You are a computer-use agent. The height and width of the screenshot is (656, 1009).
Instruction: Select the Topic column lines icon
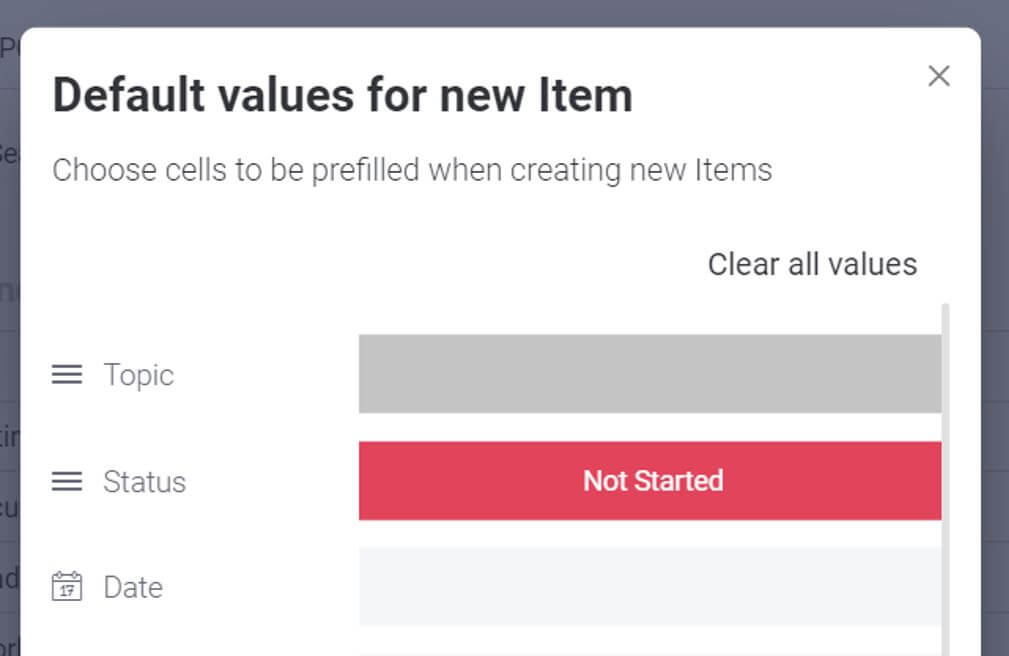67,374
